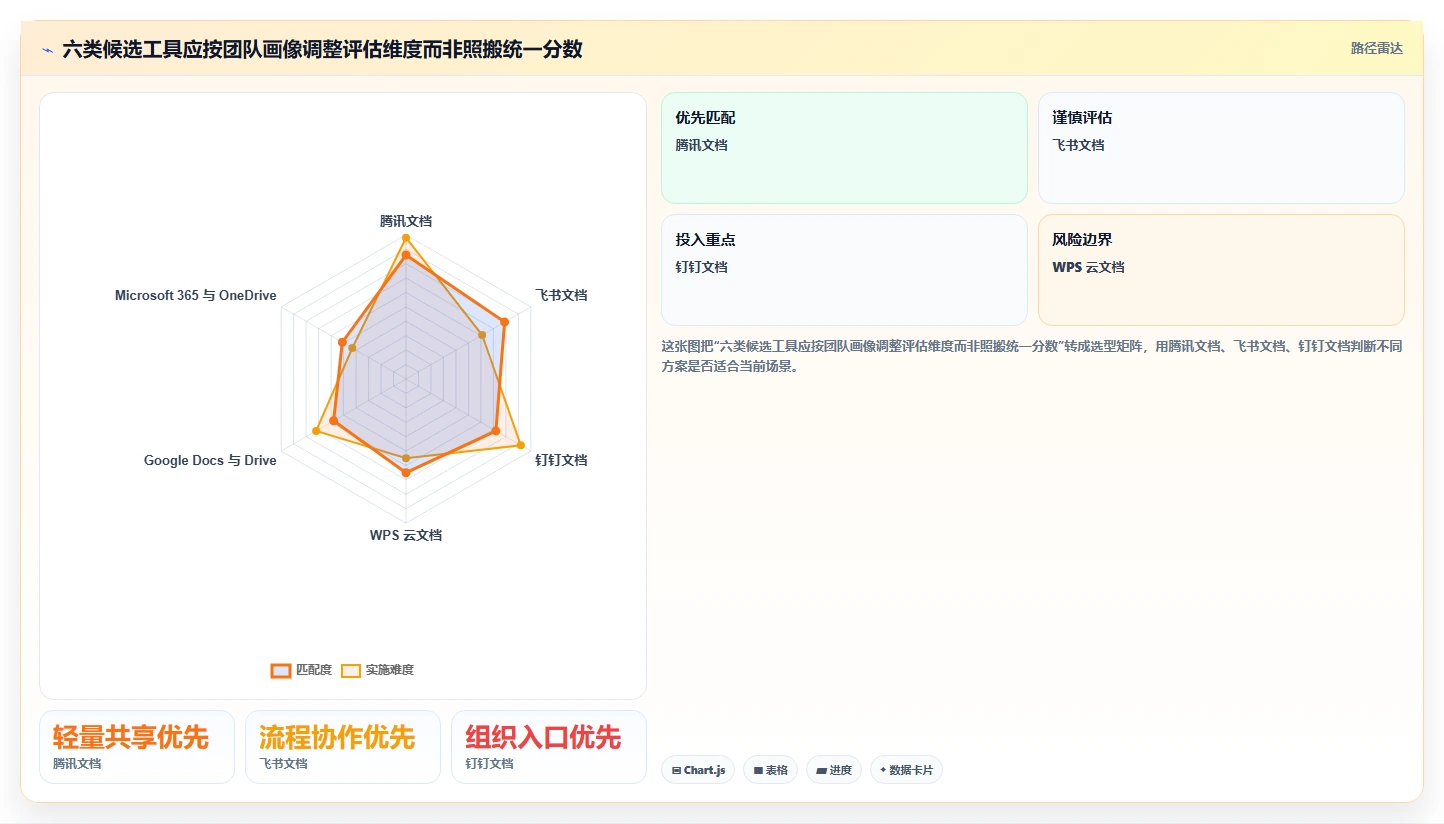1444x824 pixels.
Task: Click the WPS 云文档 axis label on radar
Action: [406, 535]
